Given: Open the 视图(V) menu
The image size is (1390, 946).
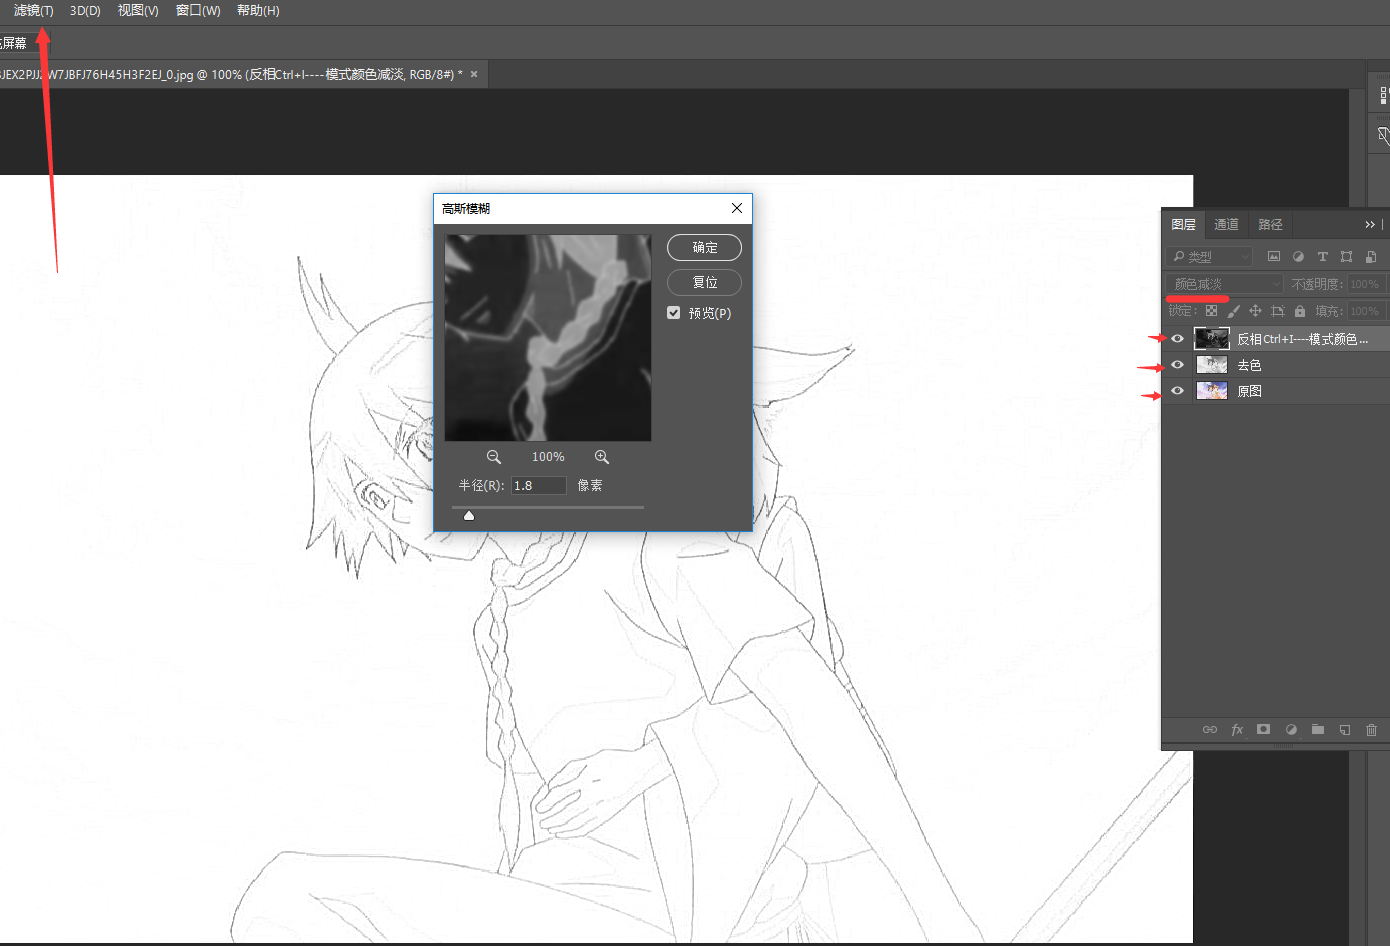Looking at the screenshot, I should point(138,10).
